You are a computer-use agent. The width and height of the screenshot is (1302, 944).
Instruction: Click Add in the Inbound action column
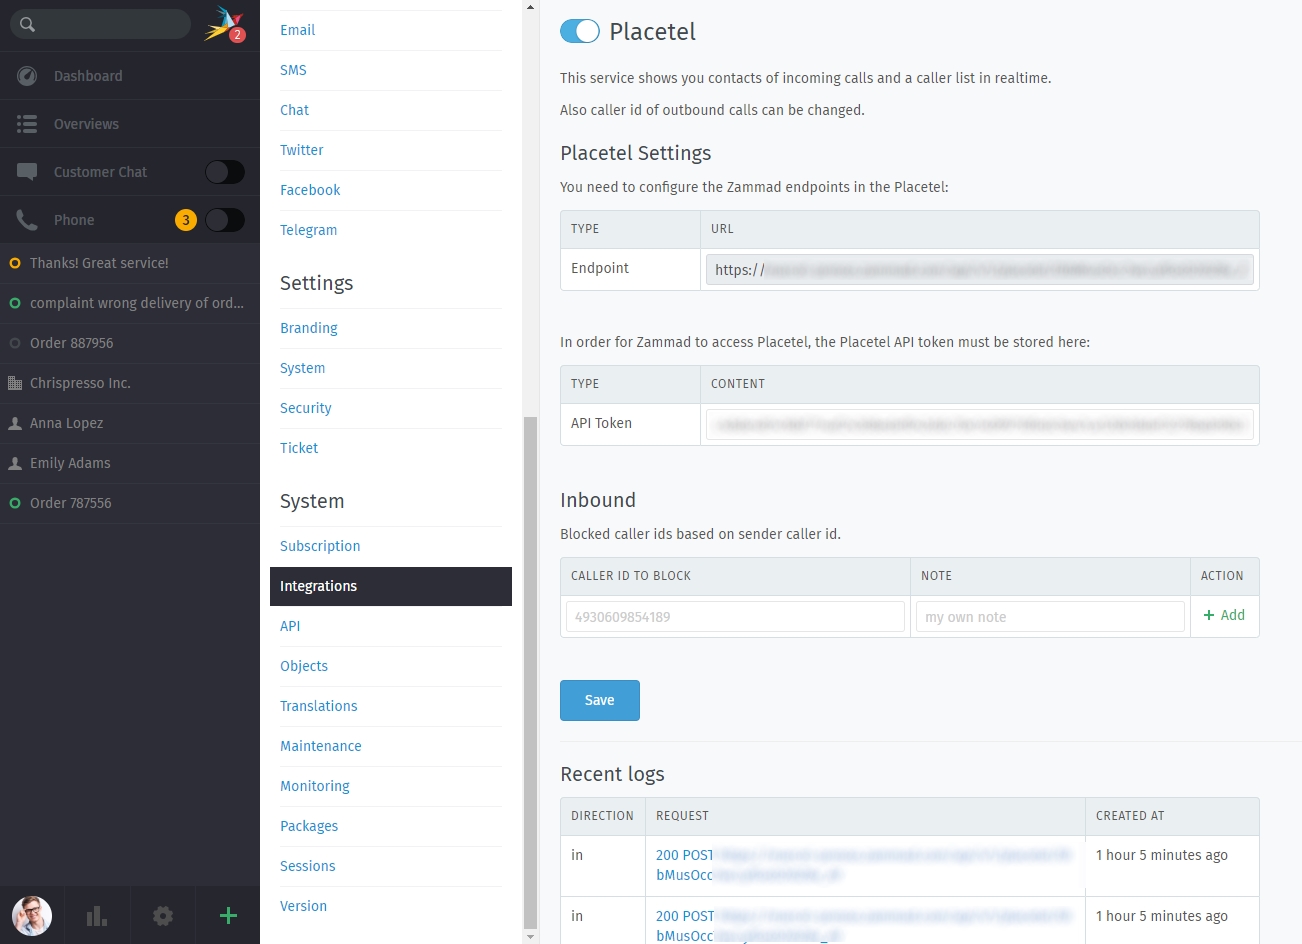[x=1224, y=615]
